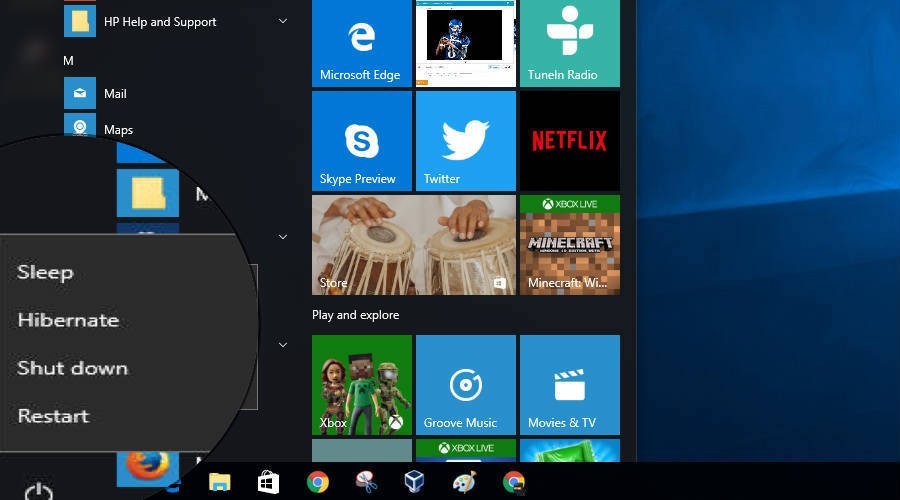Pick Restart from the power menu
900x500 pixels.
coord(53,416)
